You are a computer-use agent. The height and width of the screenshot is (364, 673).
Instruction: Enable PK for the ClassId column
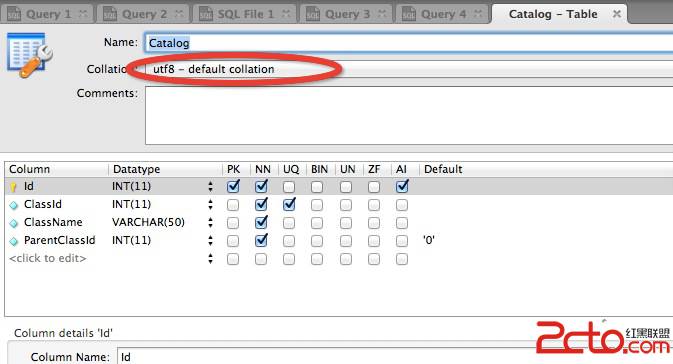point(233,205)
